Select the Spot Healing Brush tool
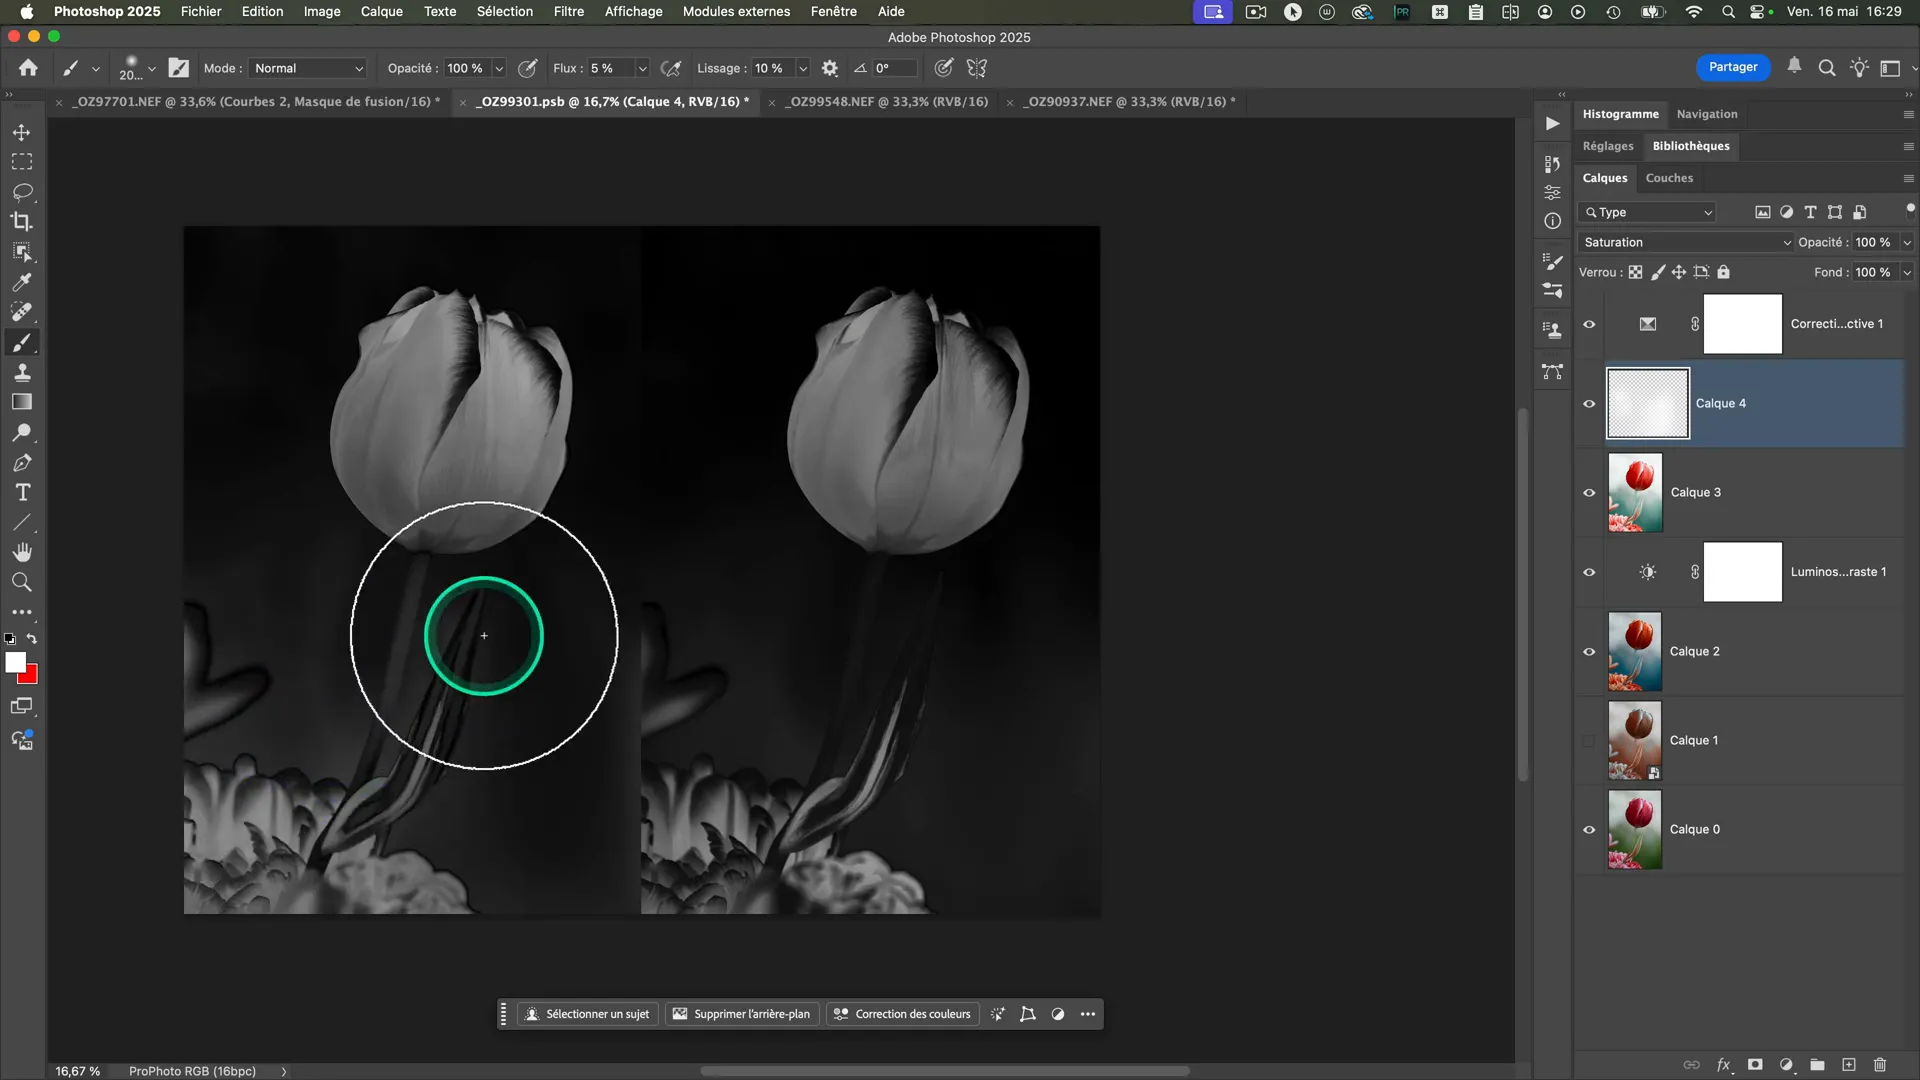 click(21, 312)
